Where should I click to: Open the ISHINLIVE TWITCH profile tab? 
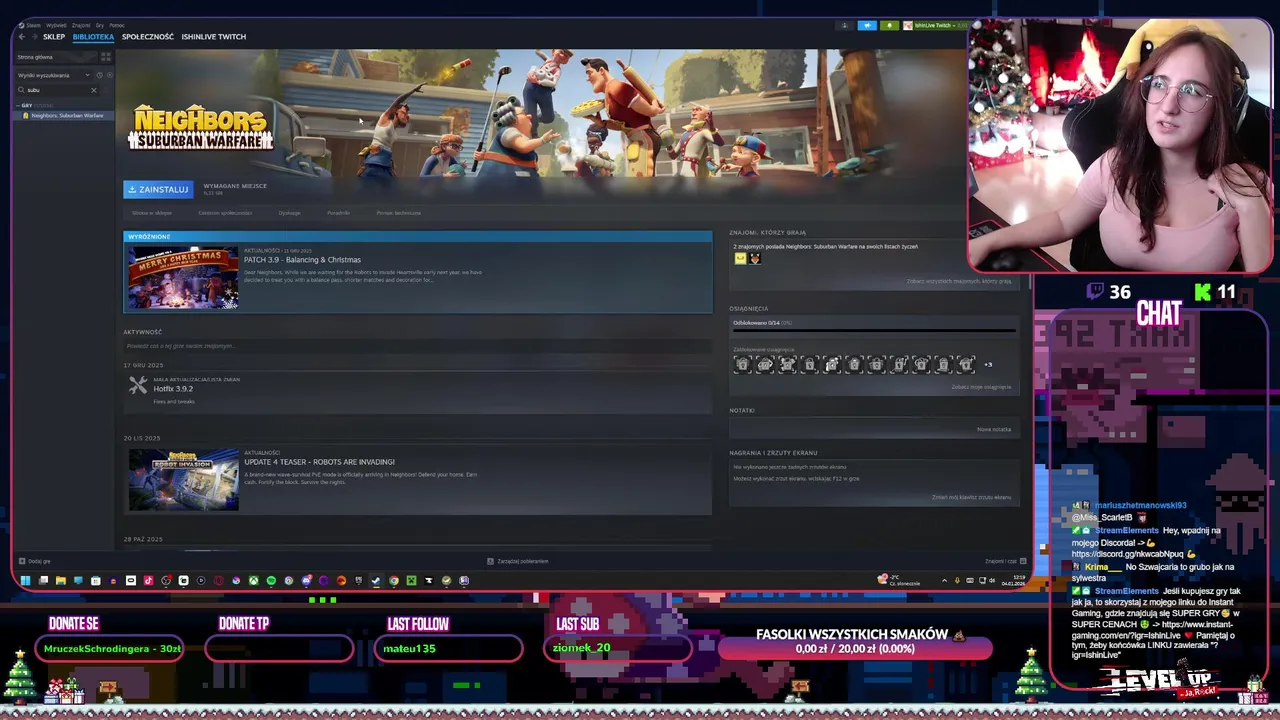coord(213,37)
